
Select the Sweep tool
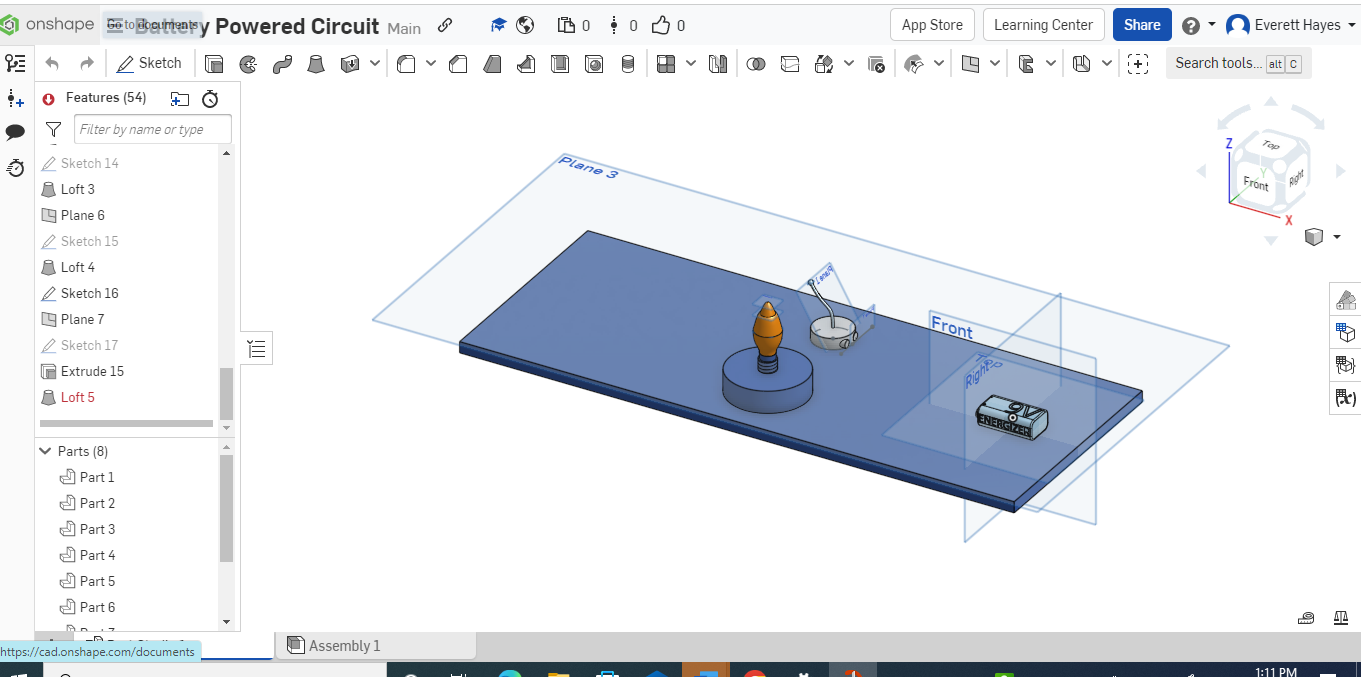pos(283,62)
